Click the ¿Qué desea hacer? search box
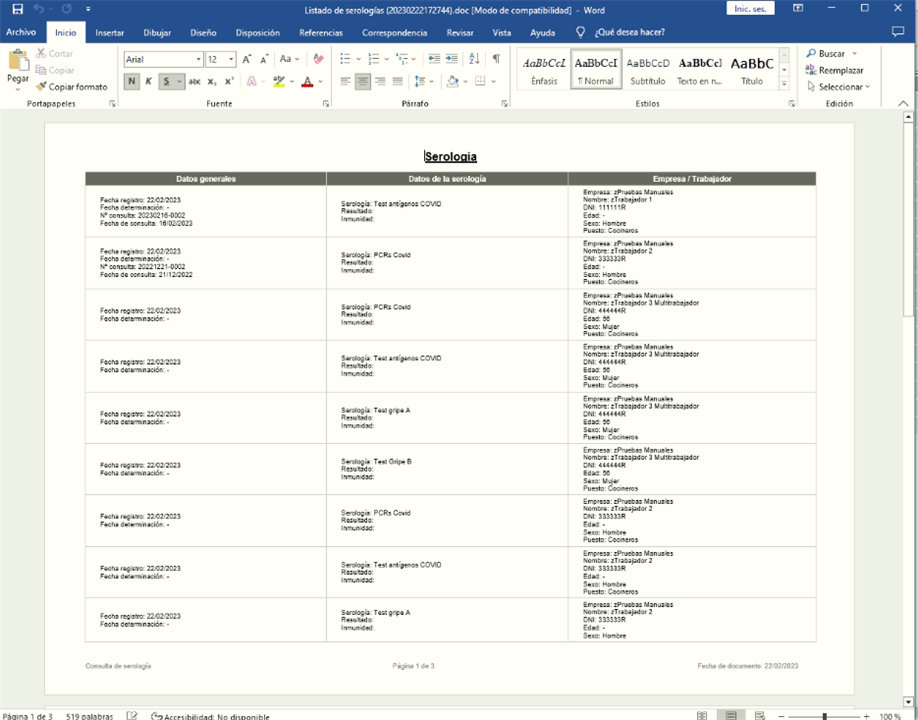Screen dimensions: 918x720 629,33
